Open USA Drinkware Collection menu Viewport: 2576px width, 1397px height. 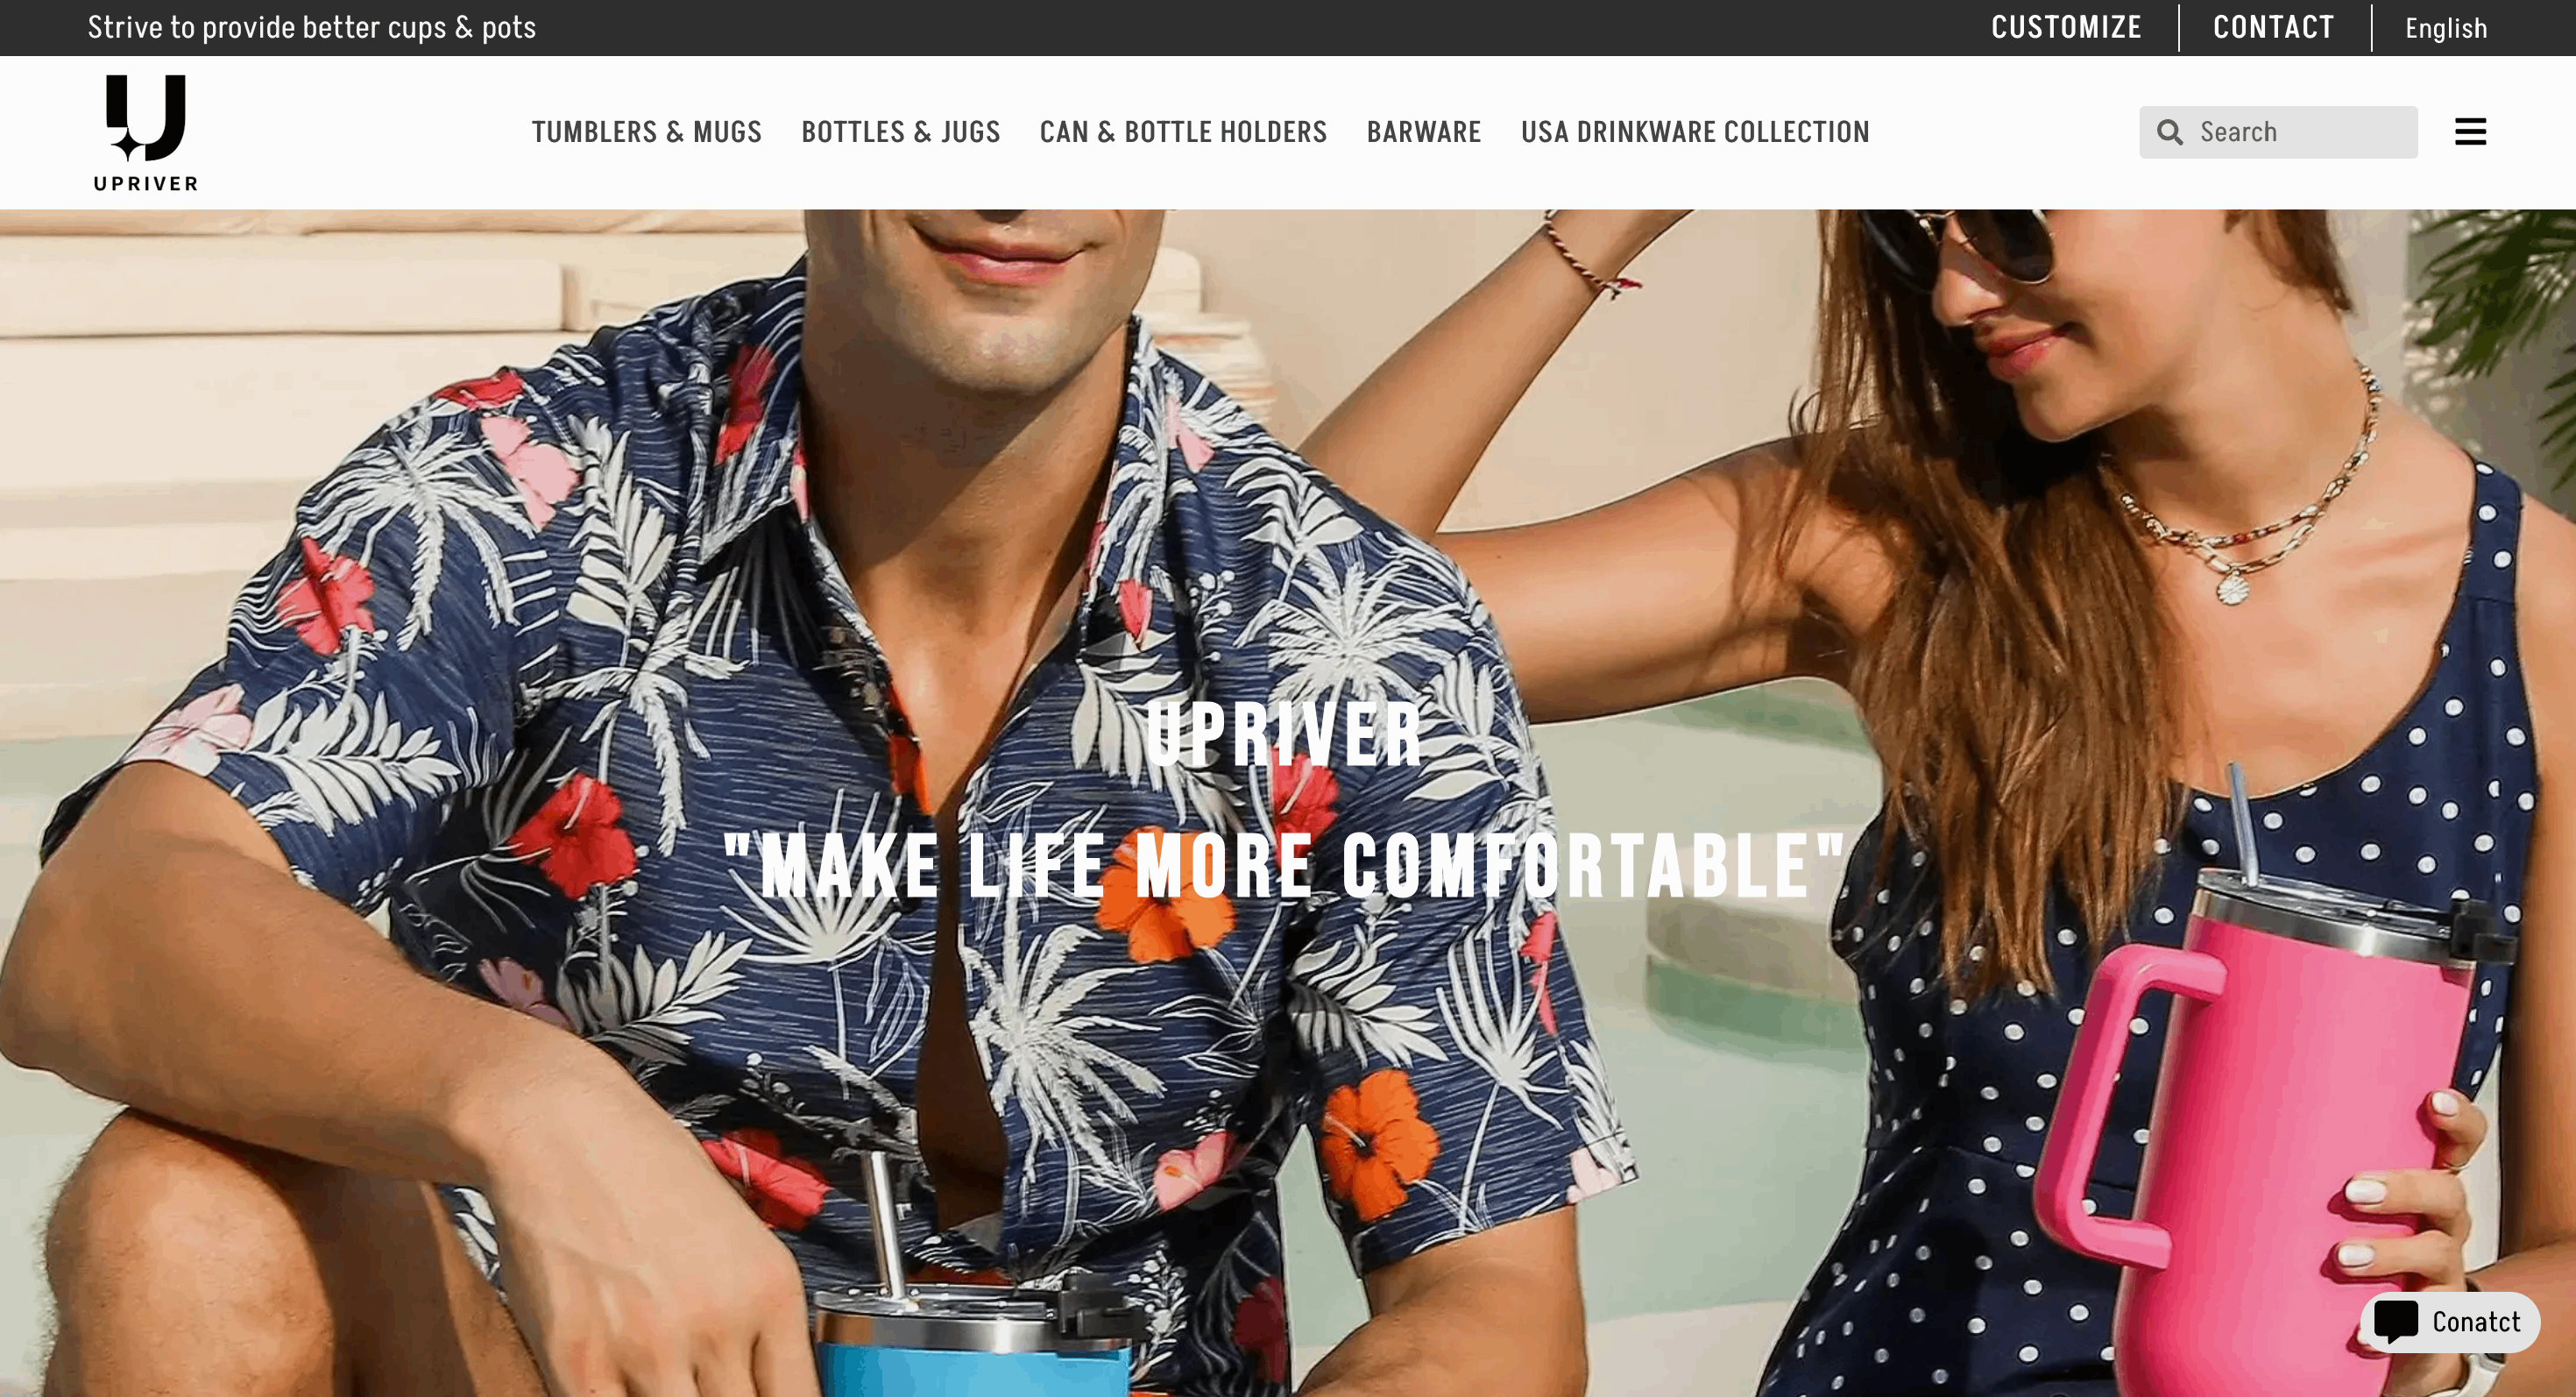(1695, 132)
